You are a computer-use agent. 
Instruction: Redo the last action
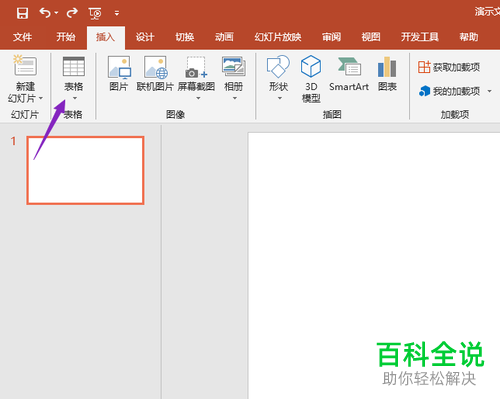[x=72, y=13]
